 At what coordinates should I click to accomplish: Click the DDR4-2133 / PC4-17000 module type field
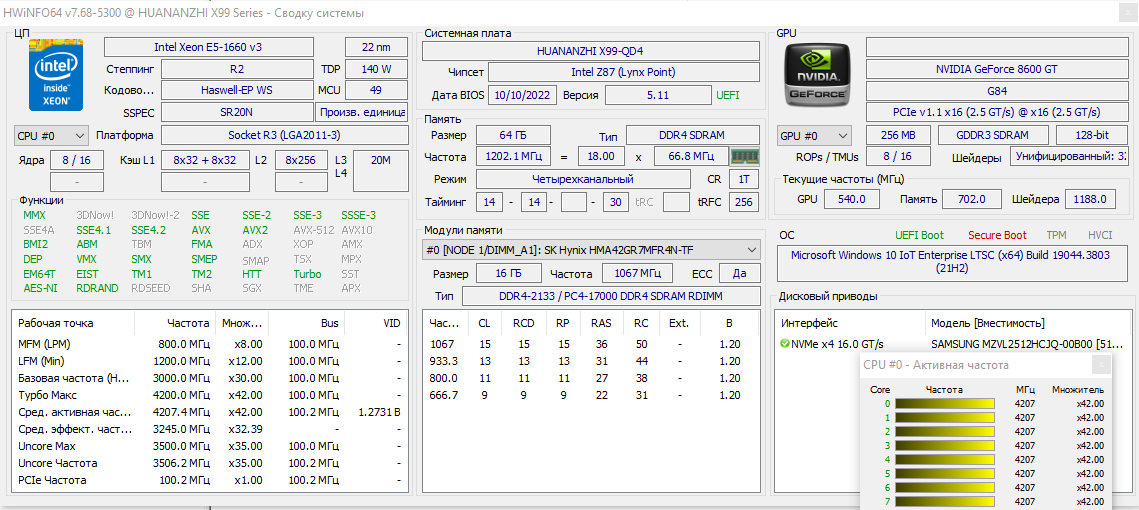[611, 296]
